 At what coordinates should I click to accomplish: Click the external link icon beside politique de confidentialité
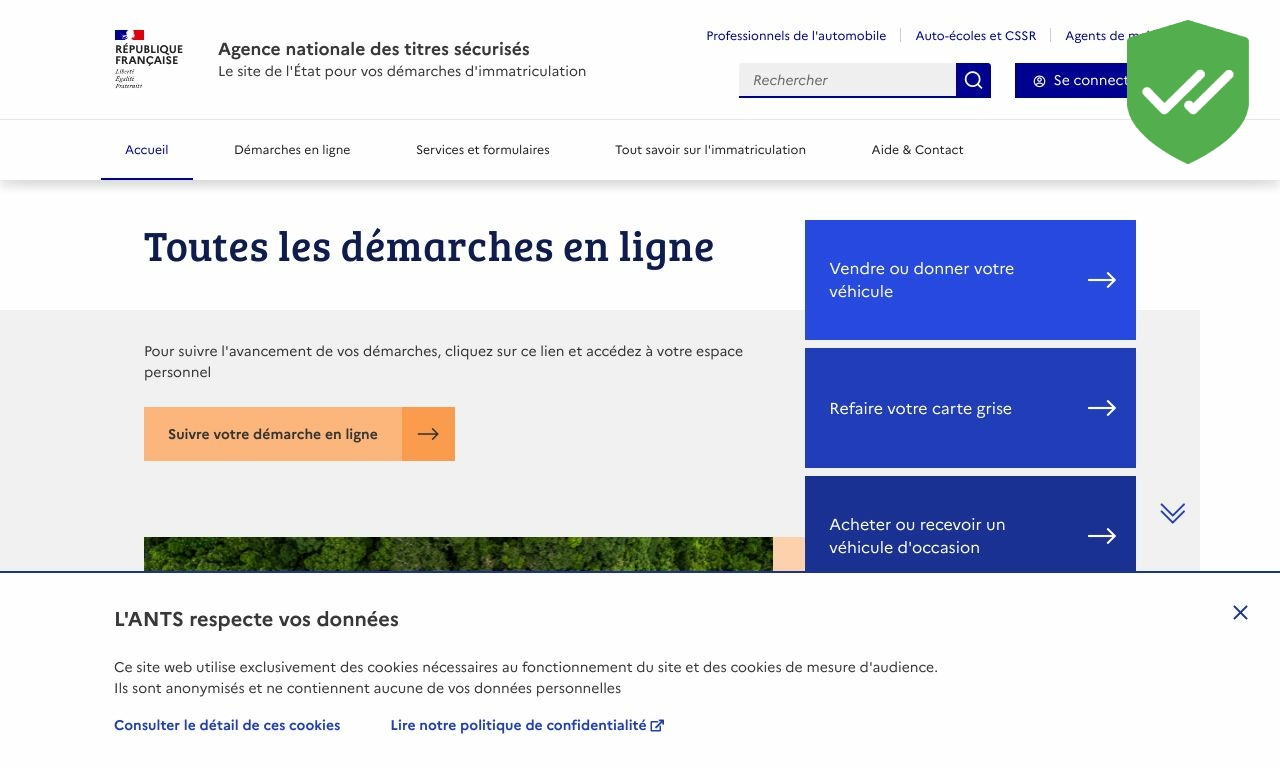(x=657, y=725)
